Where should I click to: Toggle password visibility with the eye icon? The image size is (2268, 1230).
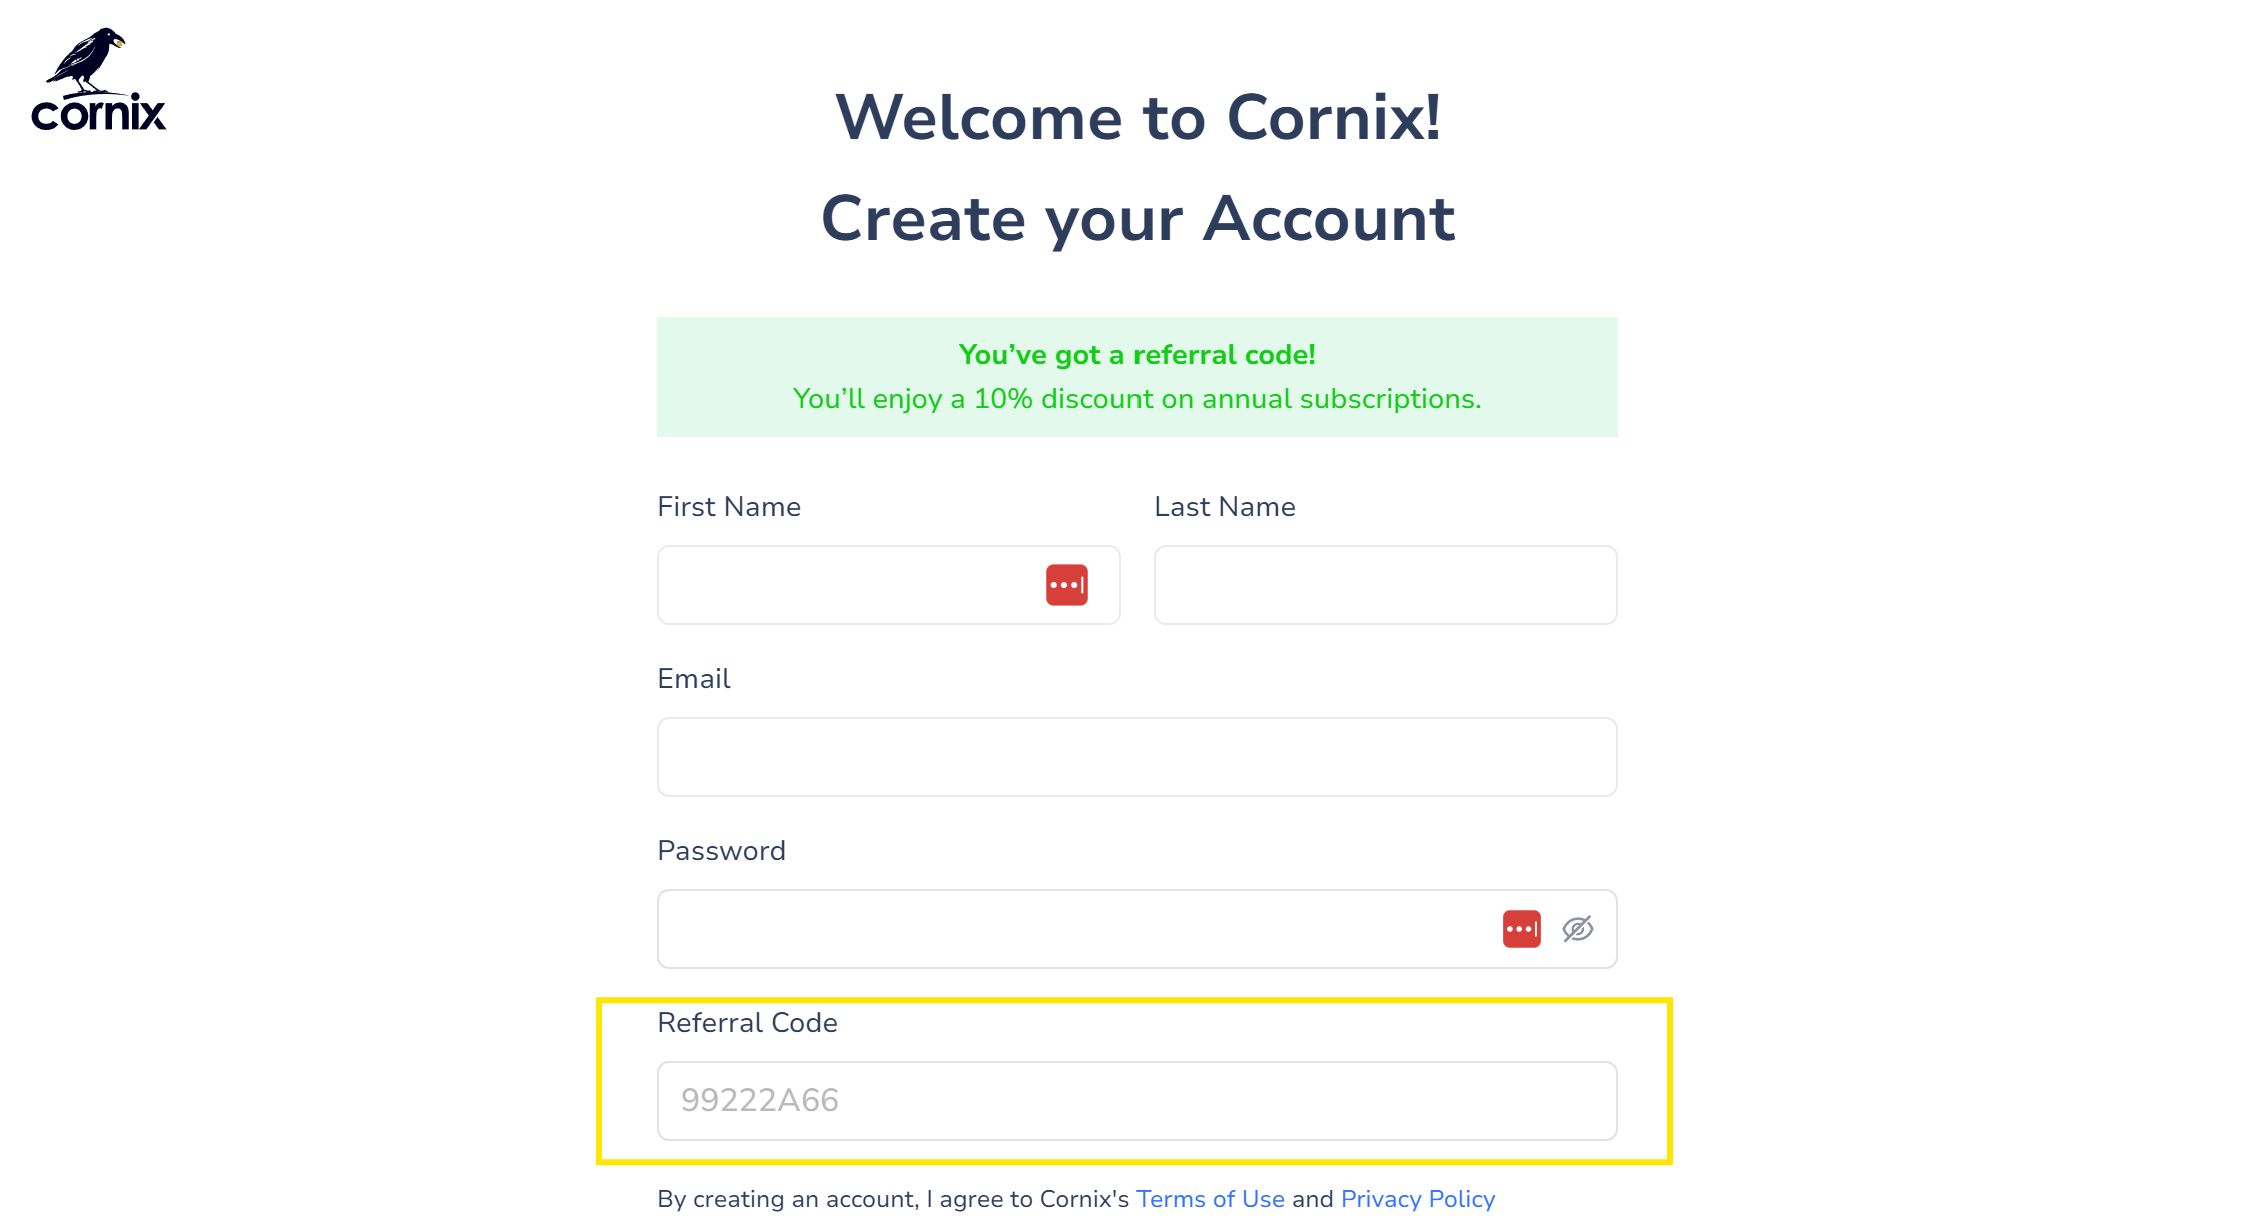click(1577, 929)
